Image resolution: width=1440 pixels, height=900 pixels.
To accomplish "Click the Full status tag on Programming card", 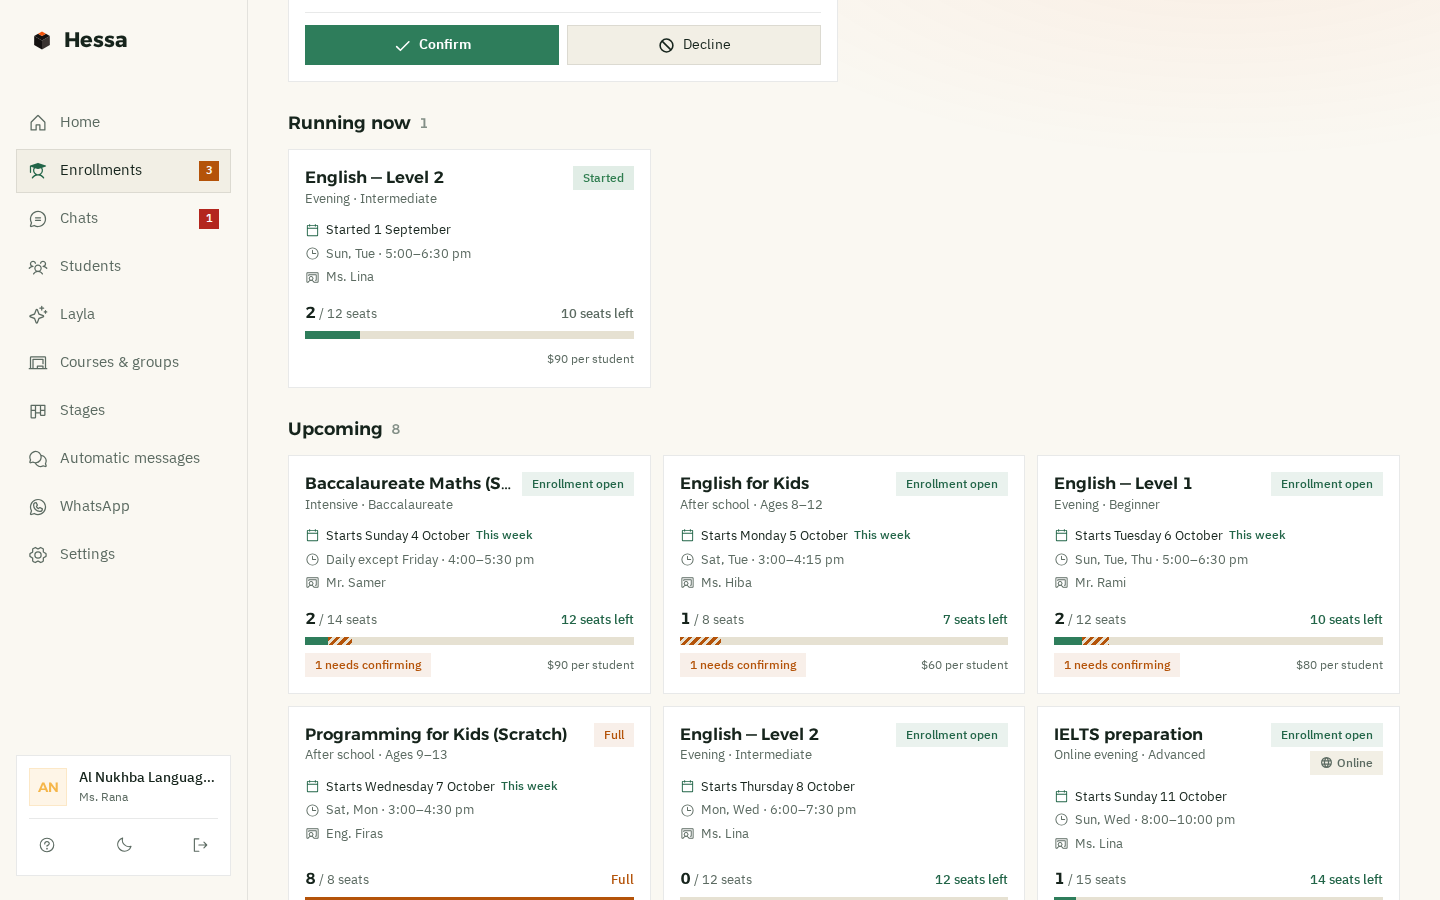I will tap(614, 735).
